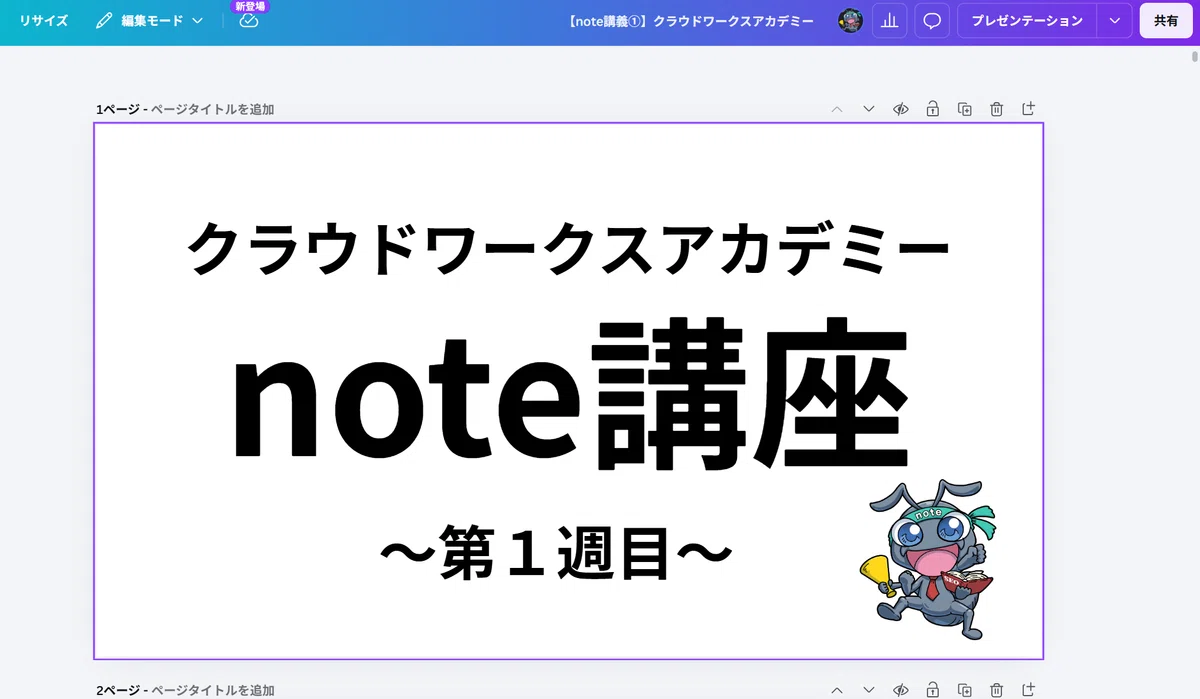Select the クラウドワークスアカデミー heading text
Viewport: 1200px width, 699px height.
(568, 249)
